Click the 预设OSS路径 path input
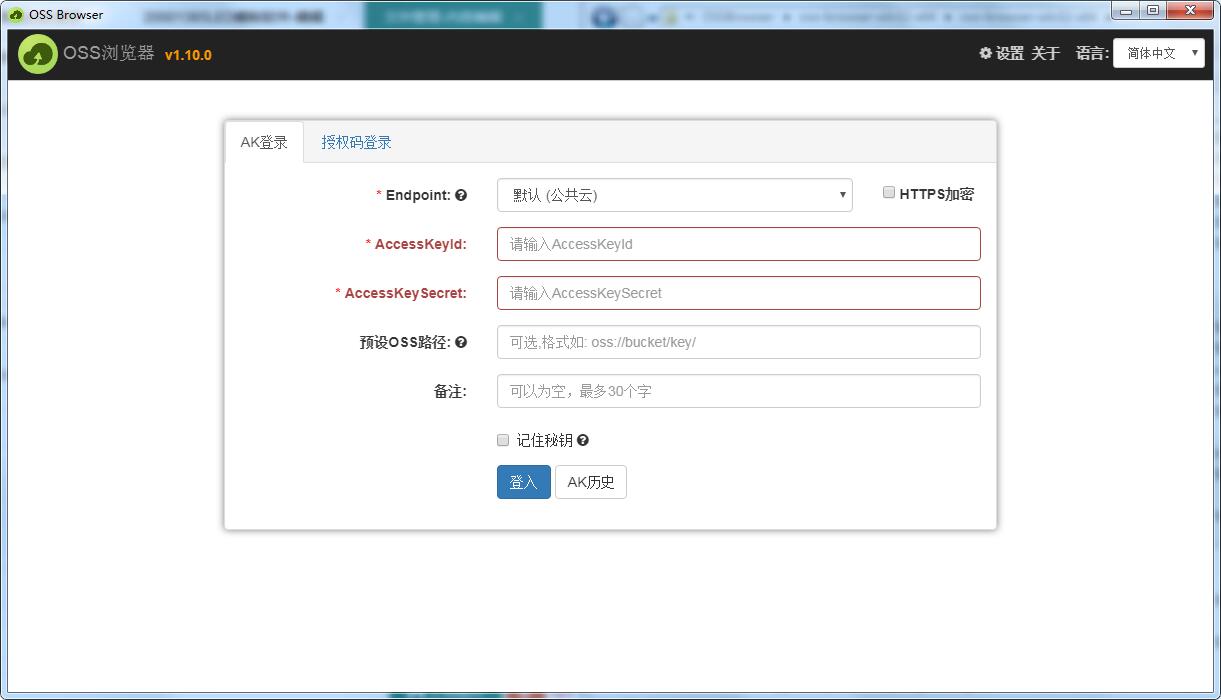Image resolution: width=1221 pixels, height=700 pixels. (738, 342)
